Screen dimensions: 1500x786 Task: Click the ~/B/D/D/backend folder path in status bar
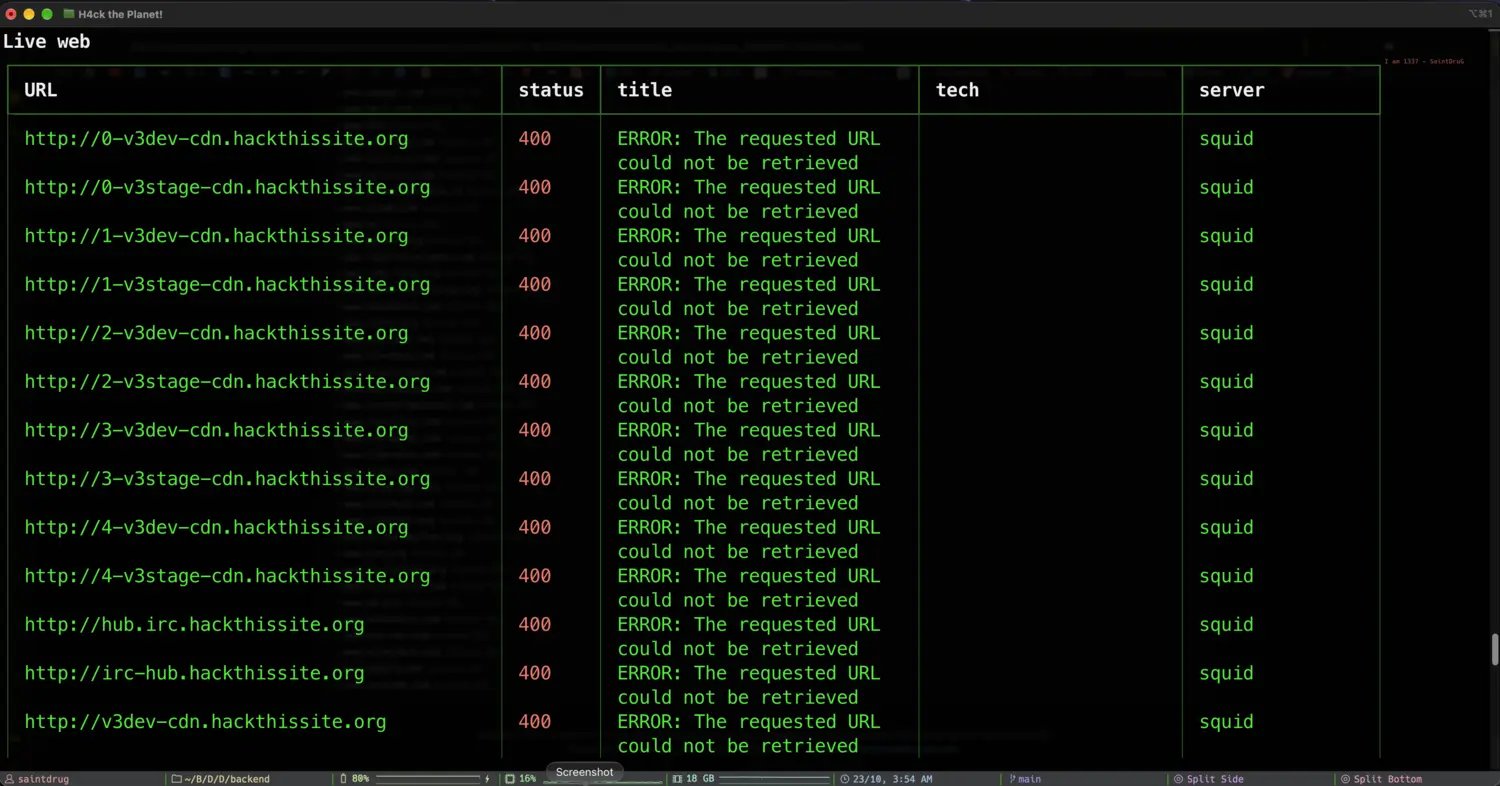click(220, 779)
